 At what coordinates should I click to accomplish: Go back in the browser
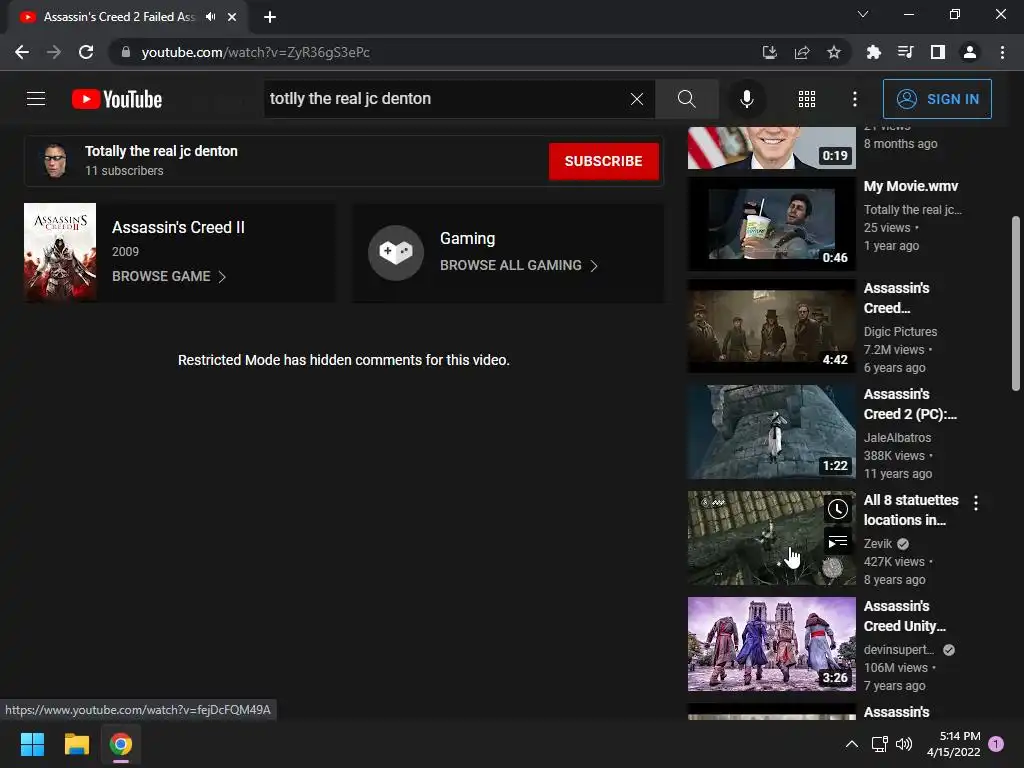point(22,52)
